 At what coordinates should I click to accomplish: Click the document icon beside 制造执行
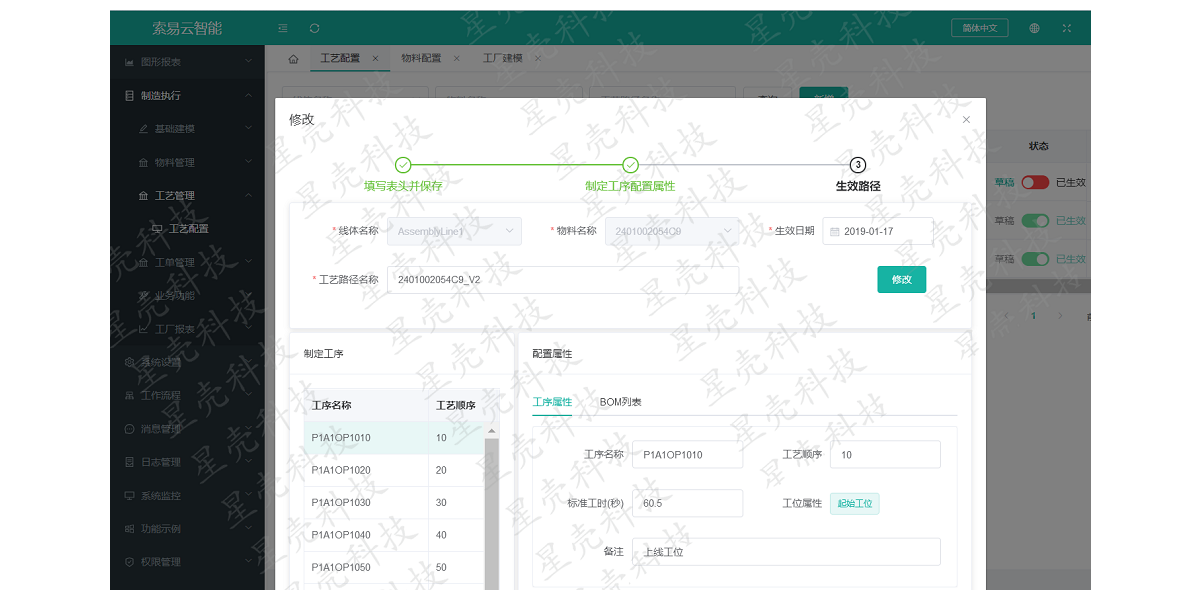point(129,95)
